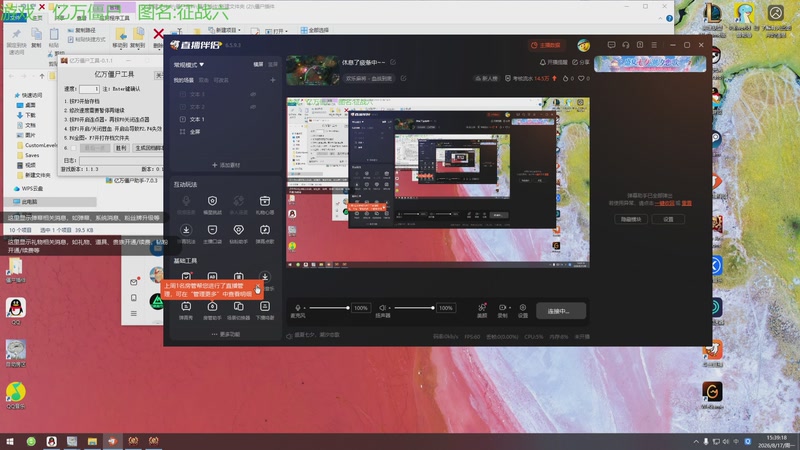Screen dimensions: 800x450
Task: Click 设置 button in the right chat panel
Action: 668,219
